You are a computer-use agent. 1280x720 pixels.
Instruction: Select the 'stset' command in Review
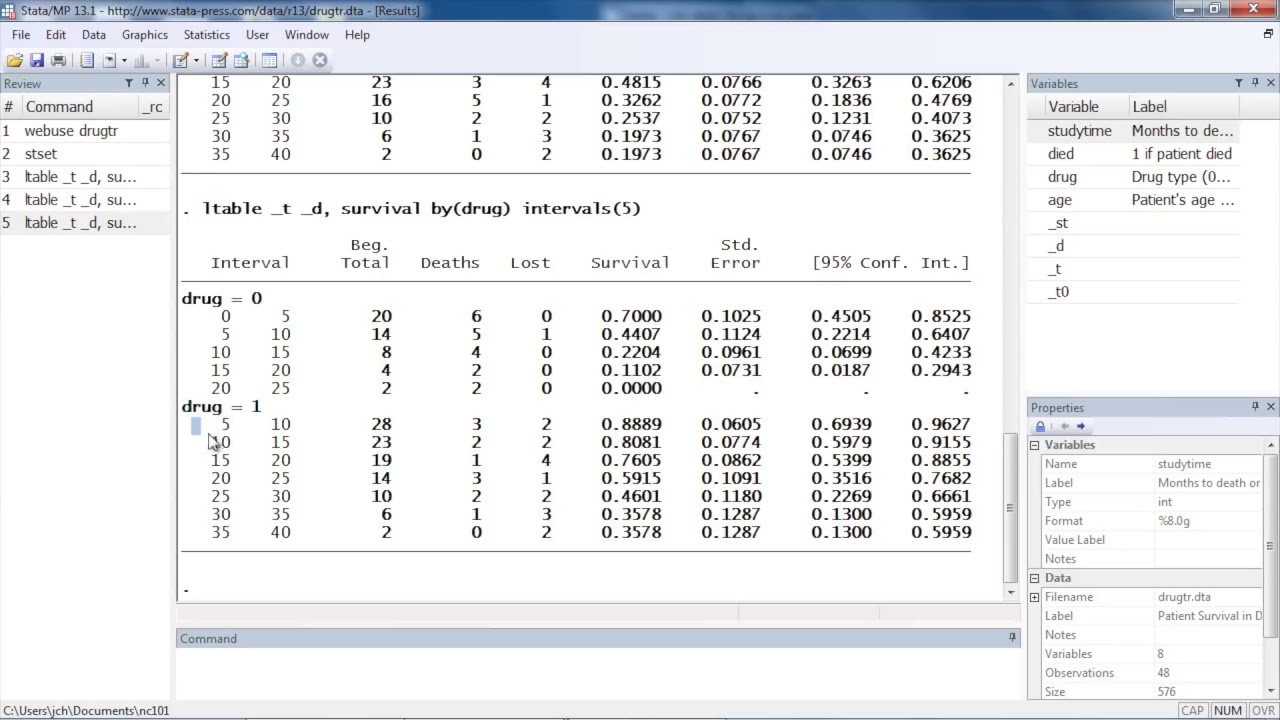[85, 154]
